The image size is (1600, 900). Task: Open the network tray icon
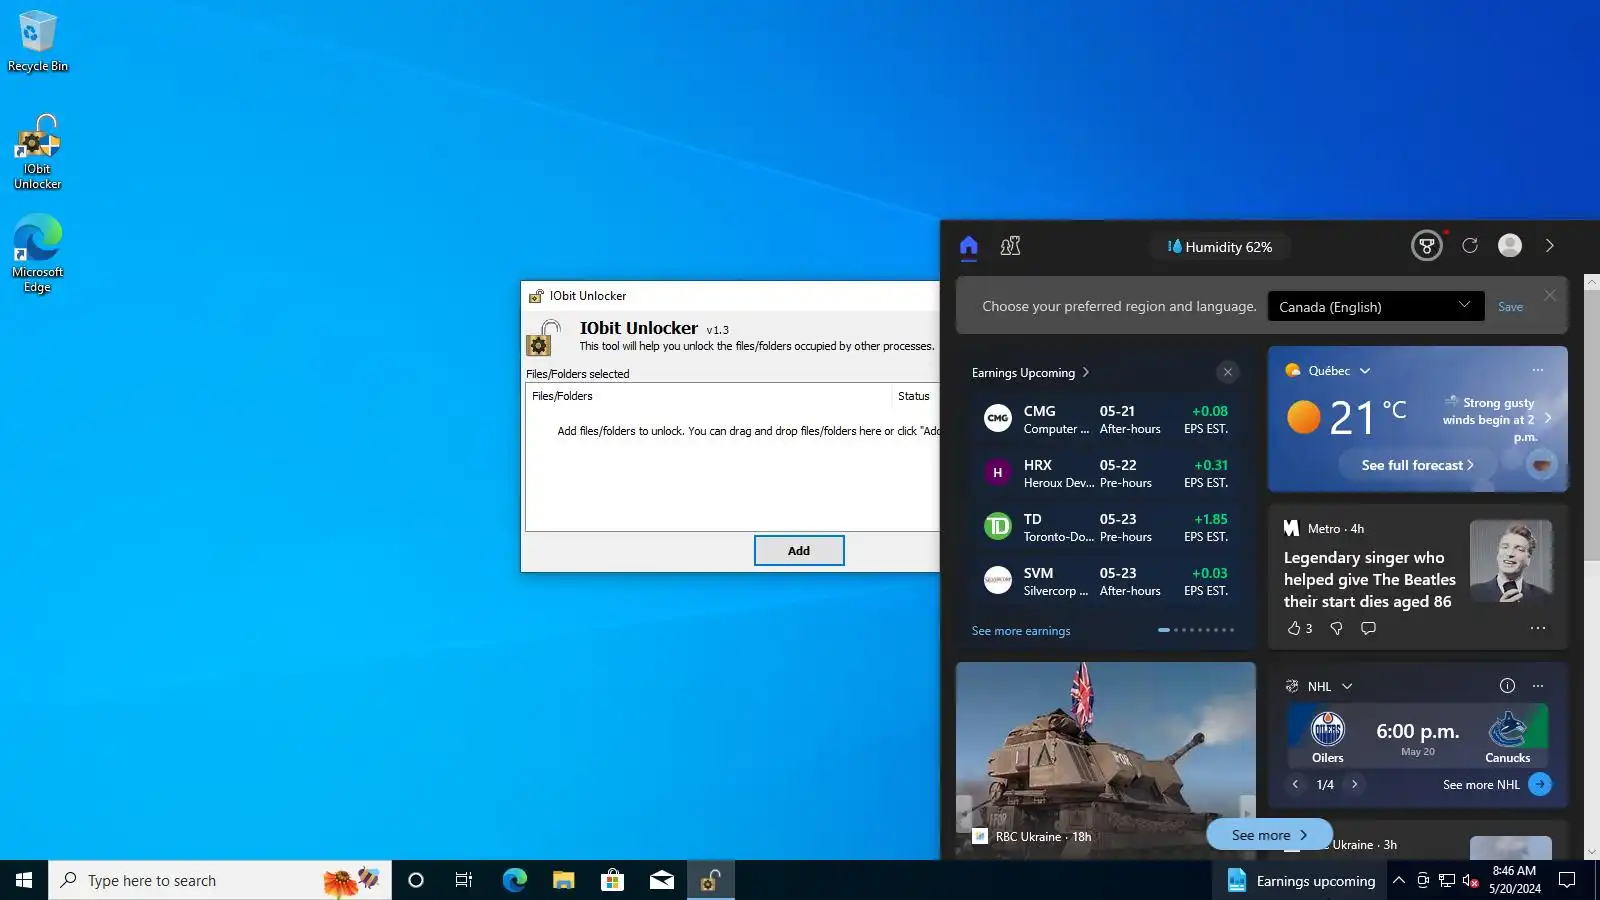pos(1447,880)
